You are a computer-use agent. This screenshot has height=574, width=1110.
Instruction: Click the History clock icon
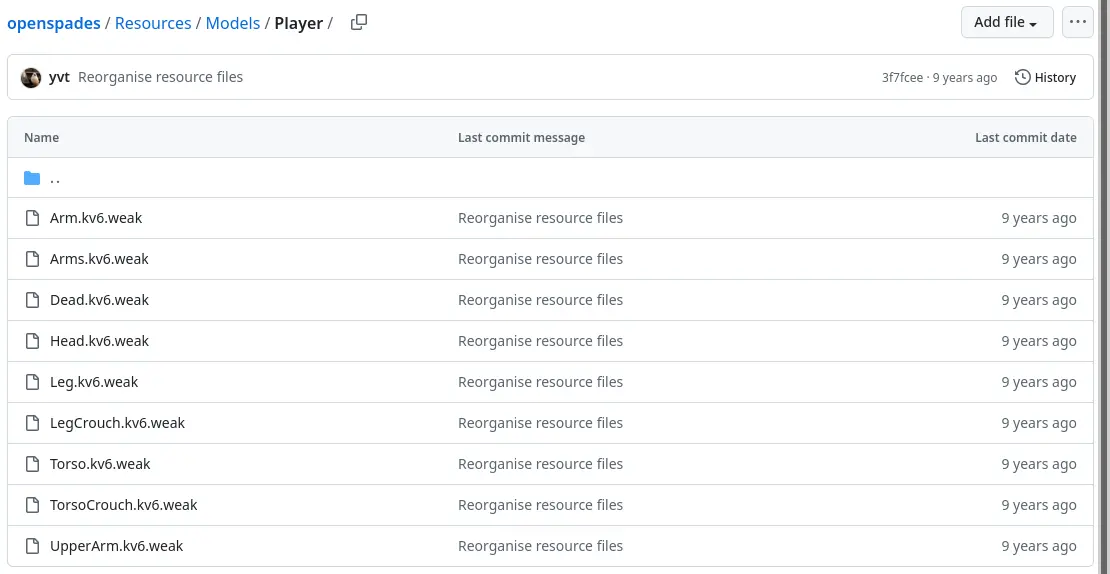click(x=1022, y=77)
